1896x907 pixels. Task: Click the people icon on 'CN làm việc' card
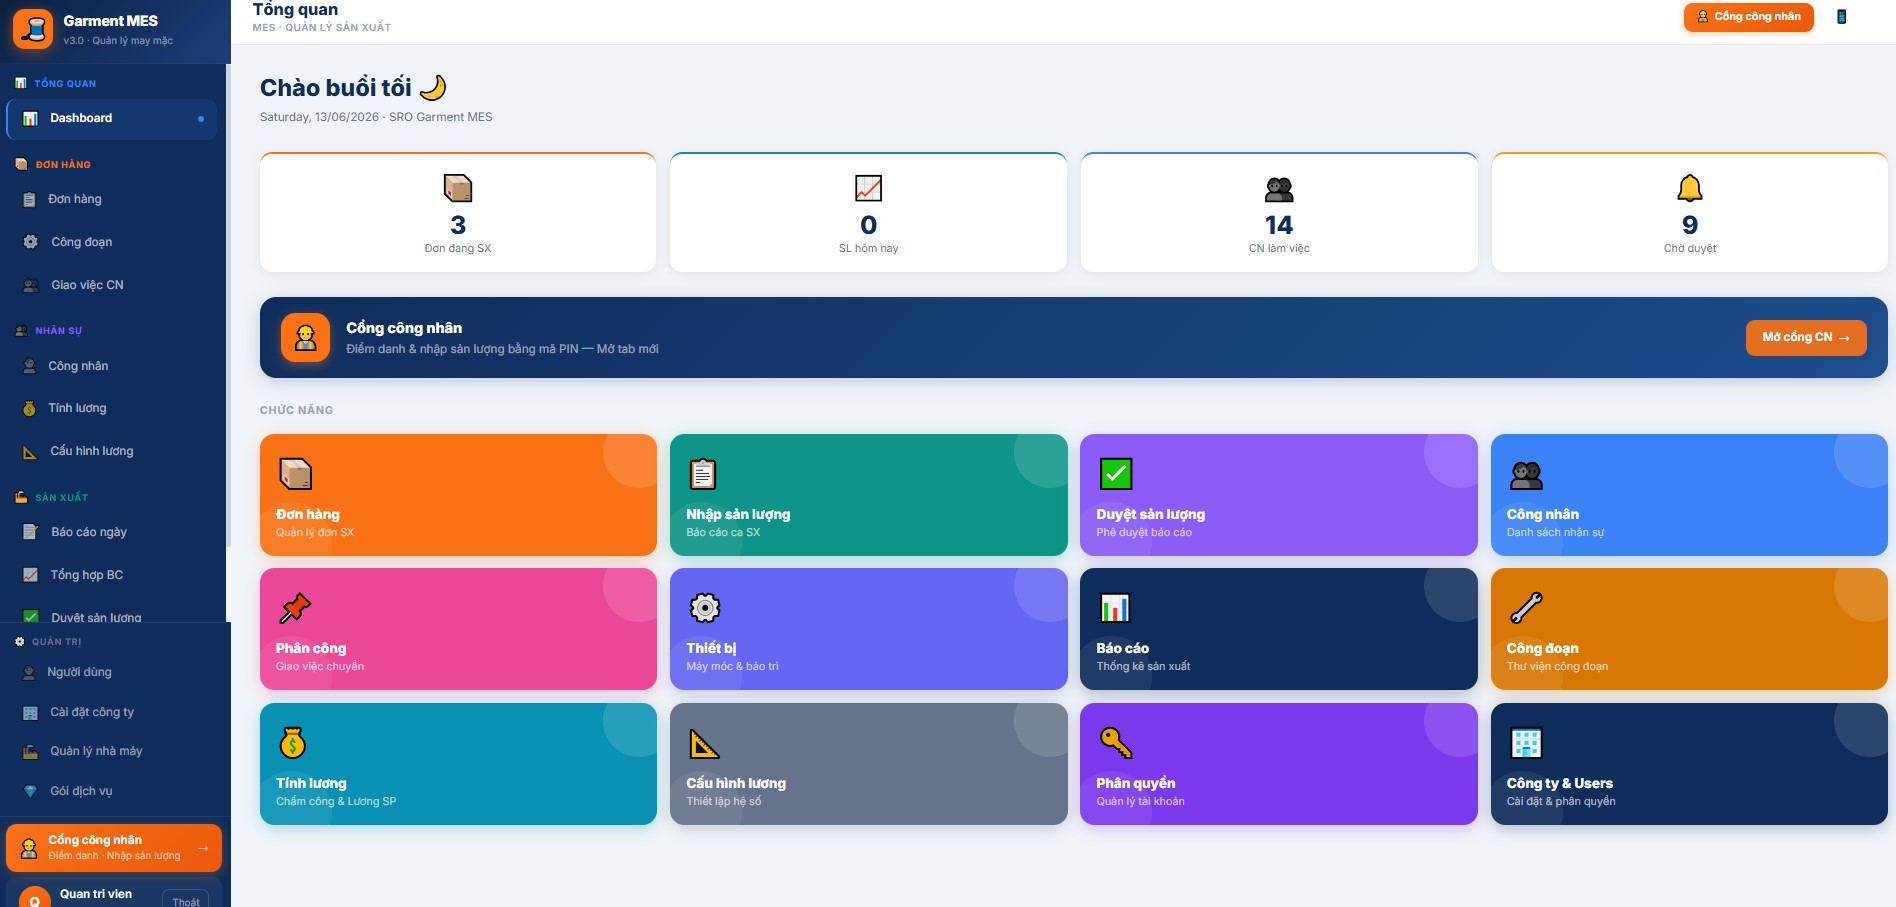click(x=1279, y=188)
